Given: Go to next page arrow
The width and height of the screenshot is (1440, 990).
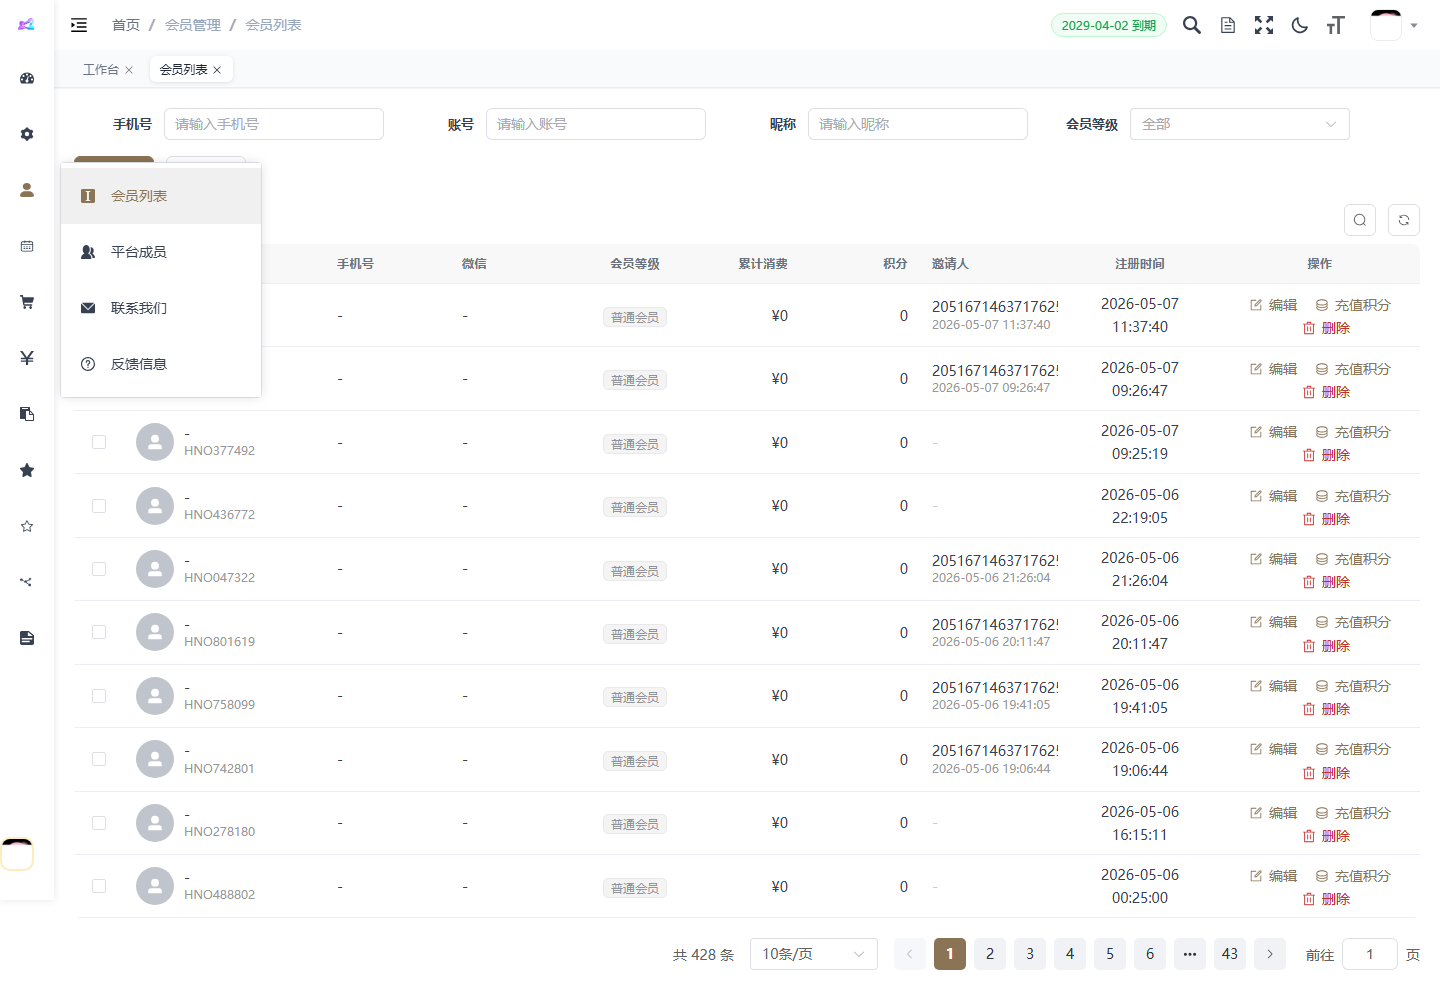Looking at the screenshot, I should coord(1270,954).
